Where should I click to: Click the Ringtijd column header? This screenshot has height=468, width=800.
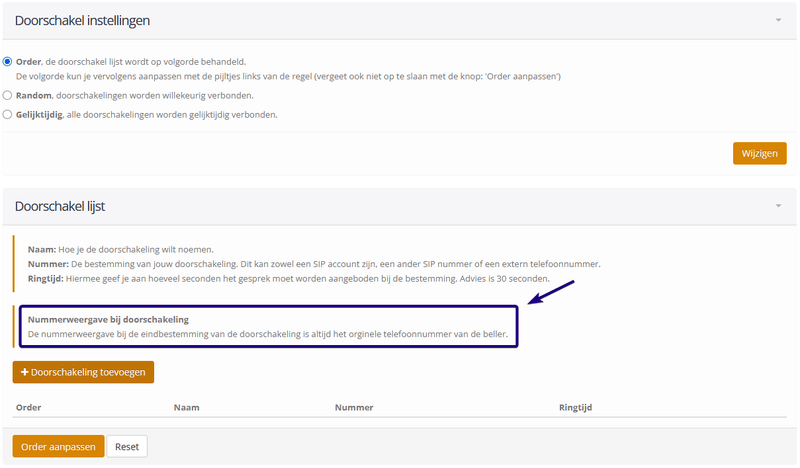[577, 408]
